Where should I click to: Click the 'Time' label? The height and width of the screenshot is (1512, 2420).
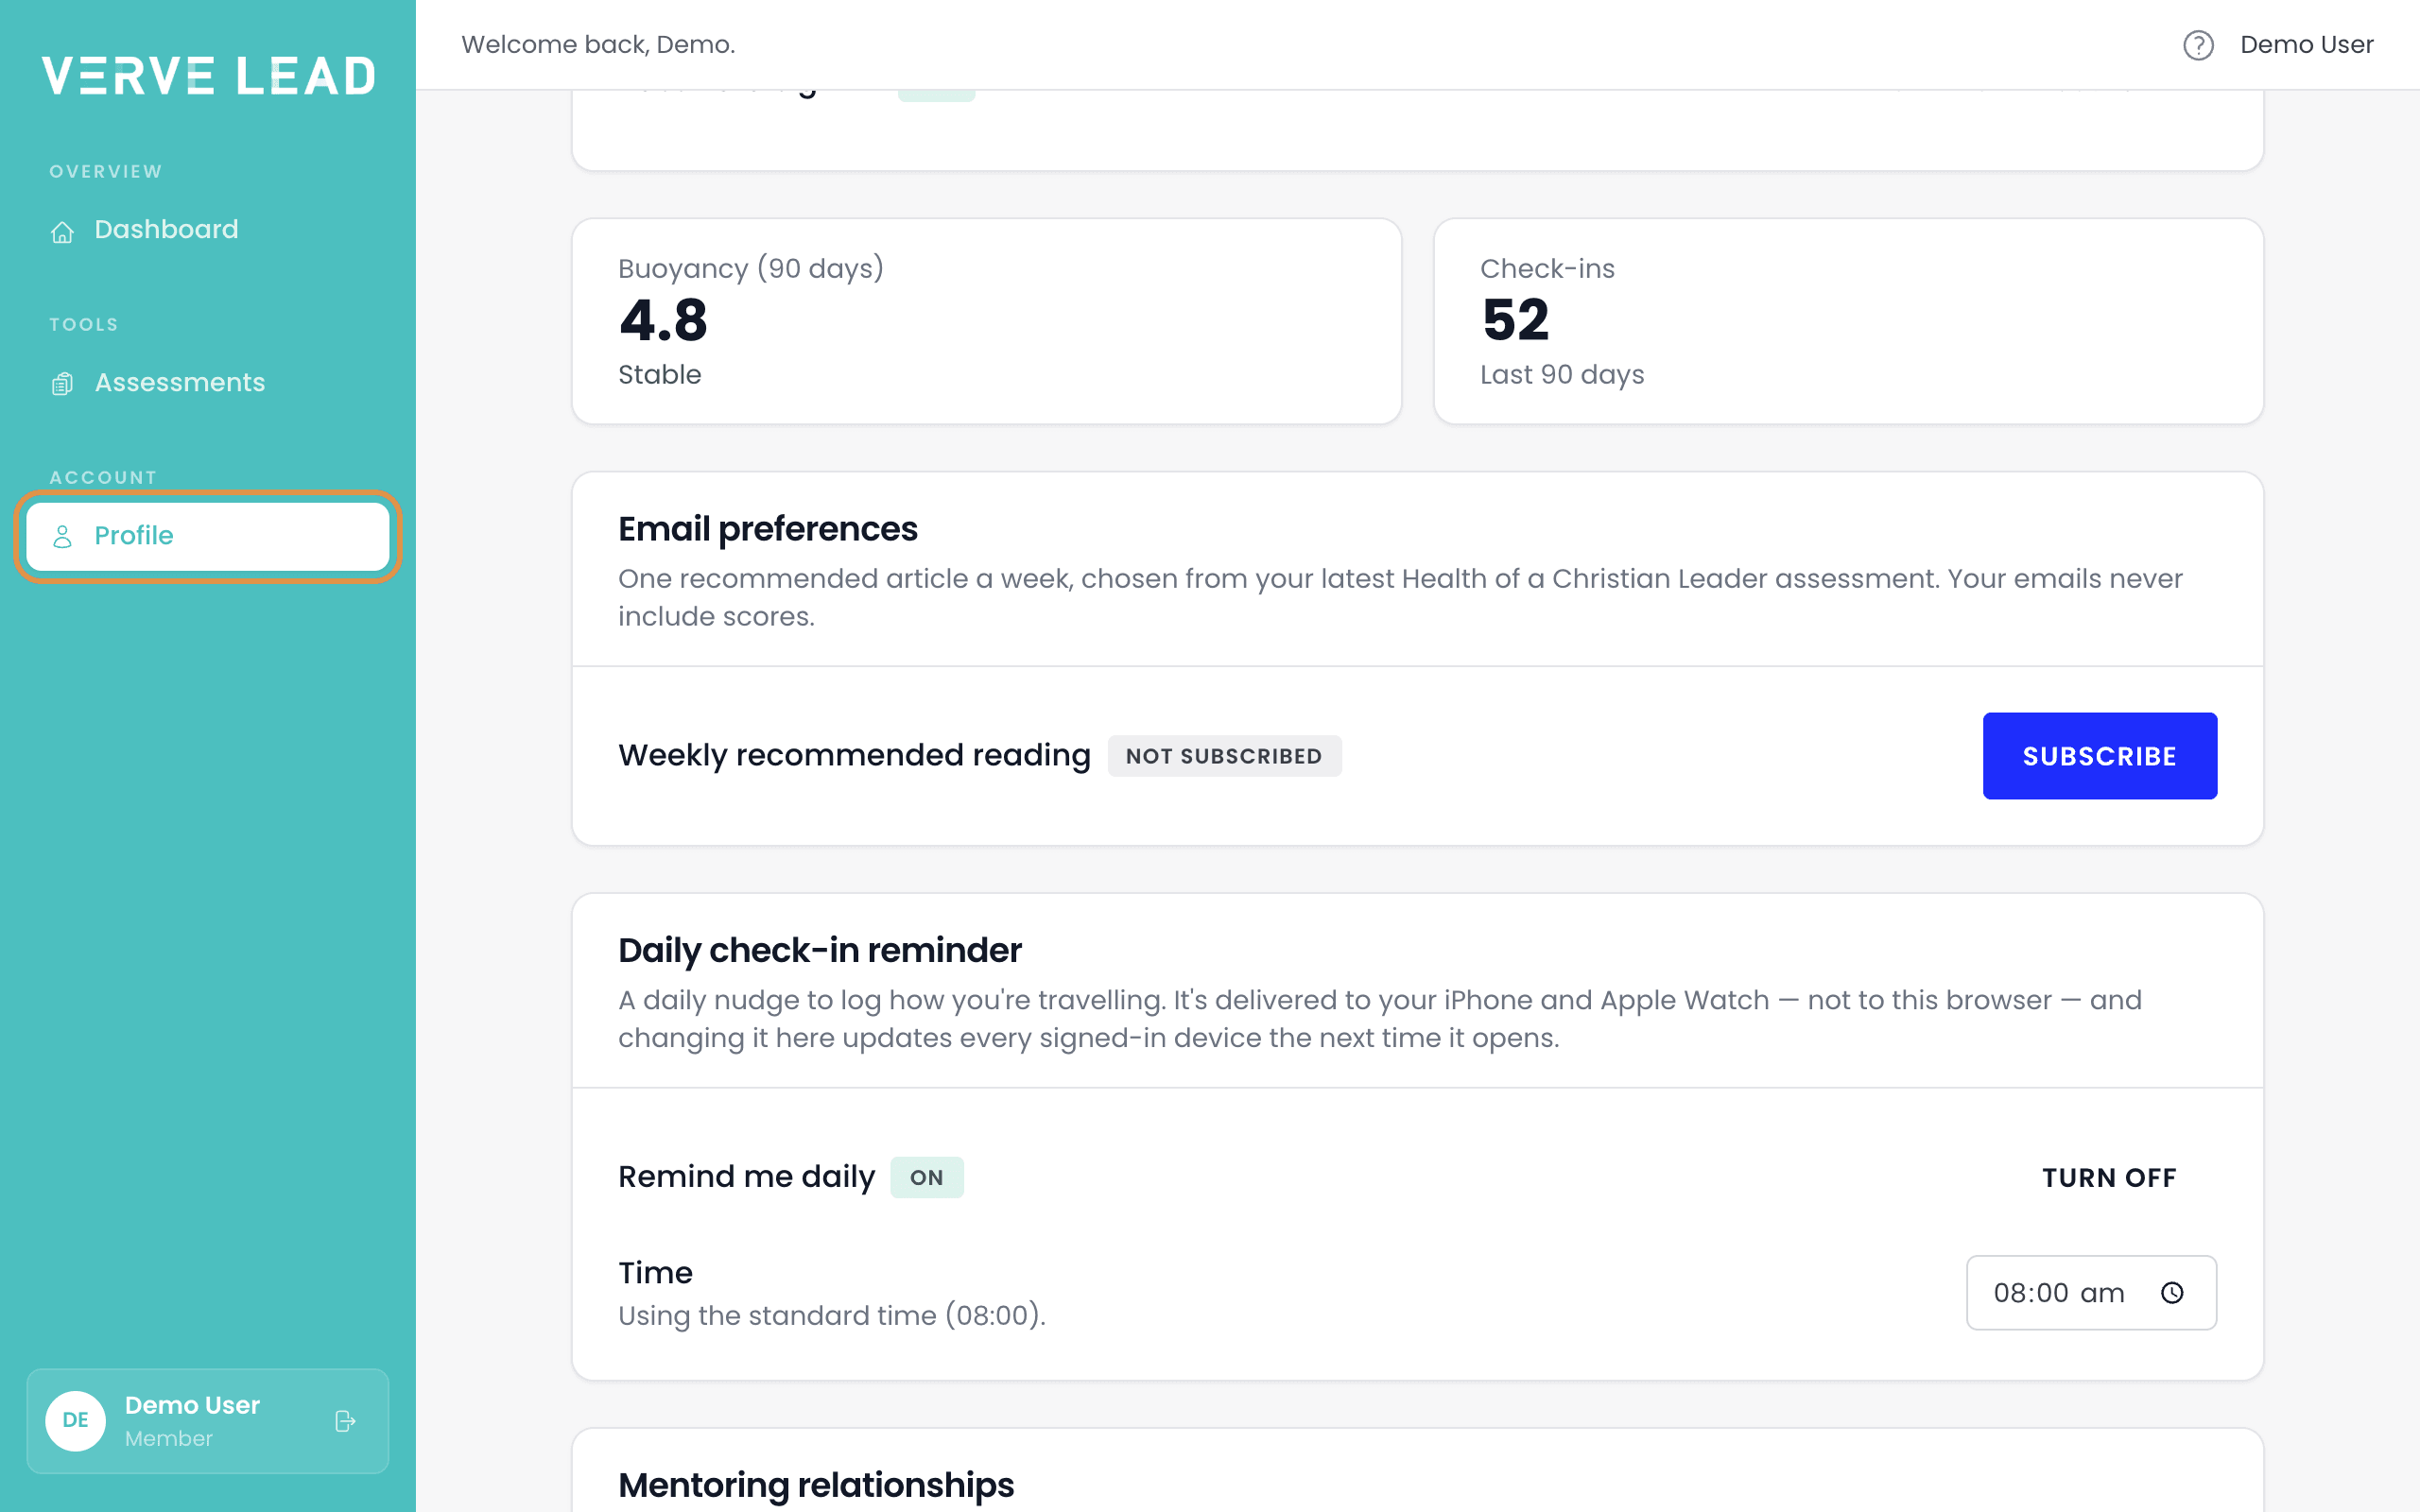coord(655,1273)
